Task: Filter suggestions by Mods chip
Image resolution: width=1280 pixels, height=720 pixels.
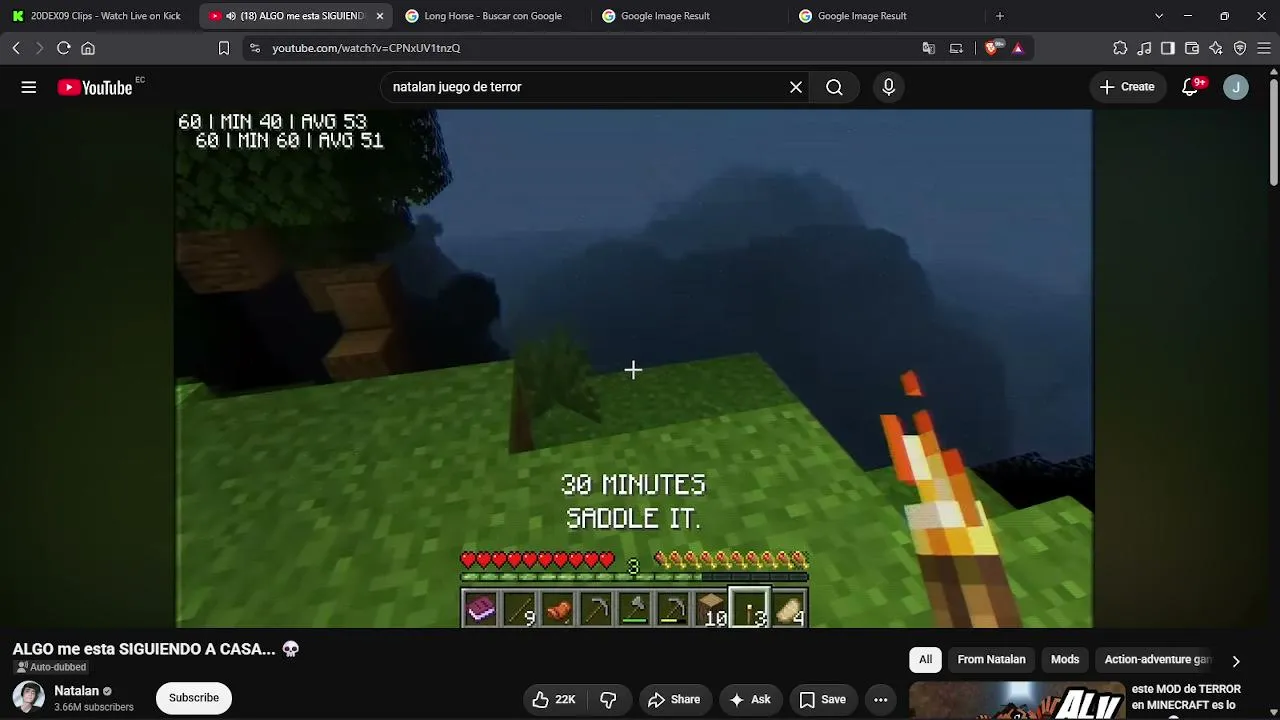Action: (1065, 660)
